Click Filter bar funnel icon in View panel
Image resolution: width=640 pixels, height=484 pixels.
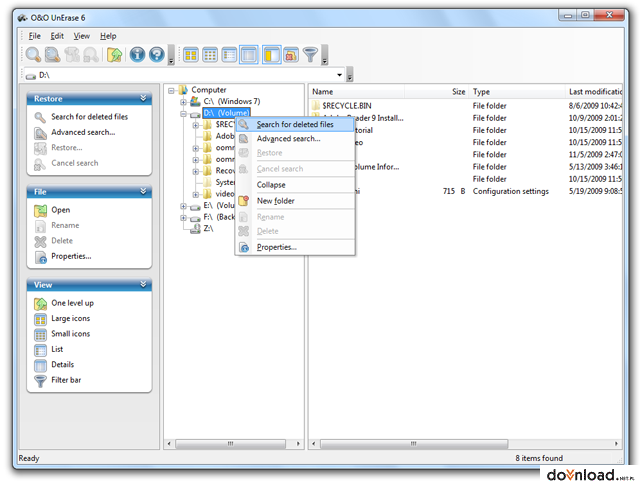(x=40, y=381)
